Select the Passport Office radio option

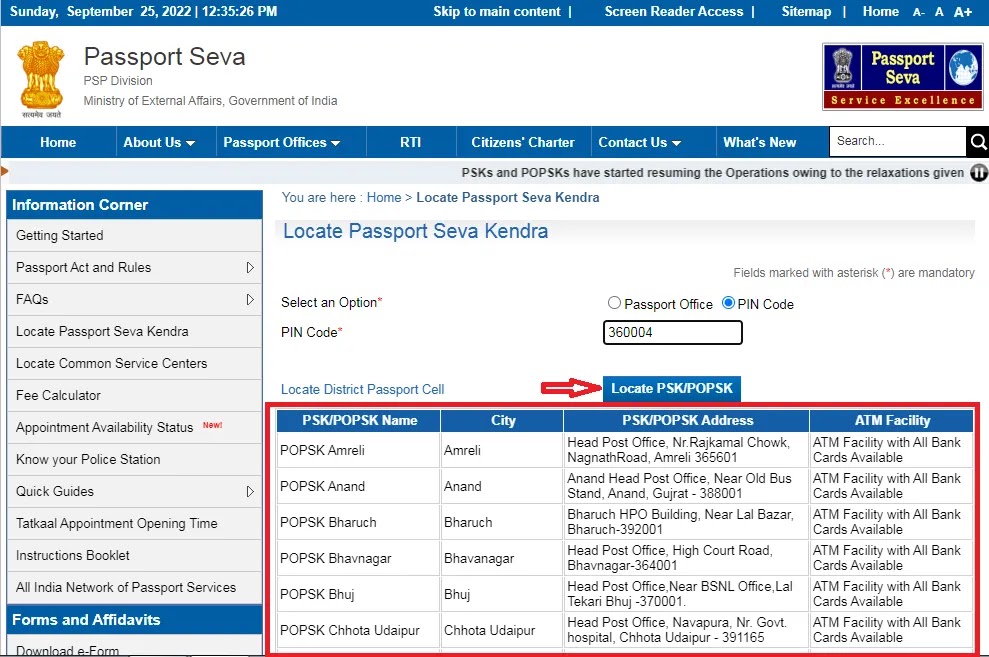point(615,304)
